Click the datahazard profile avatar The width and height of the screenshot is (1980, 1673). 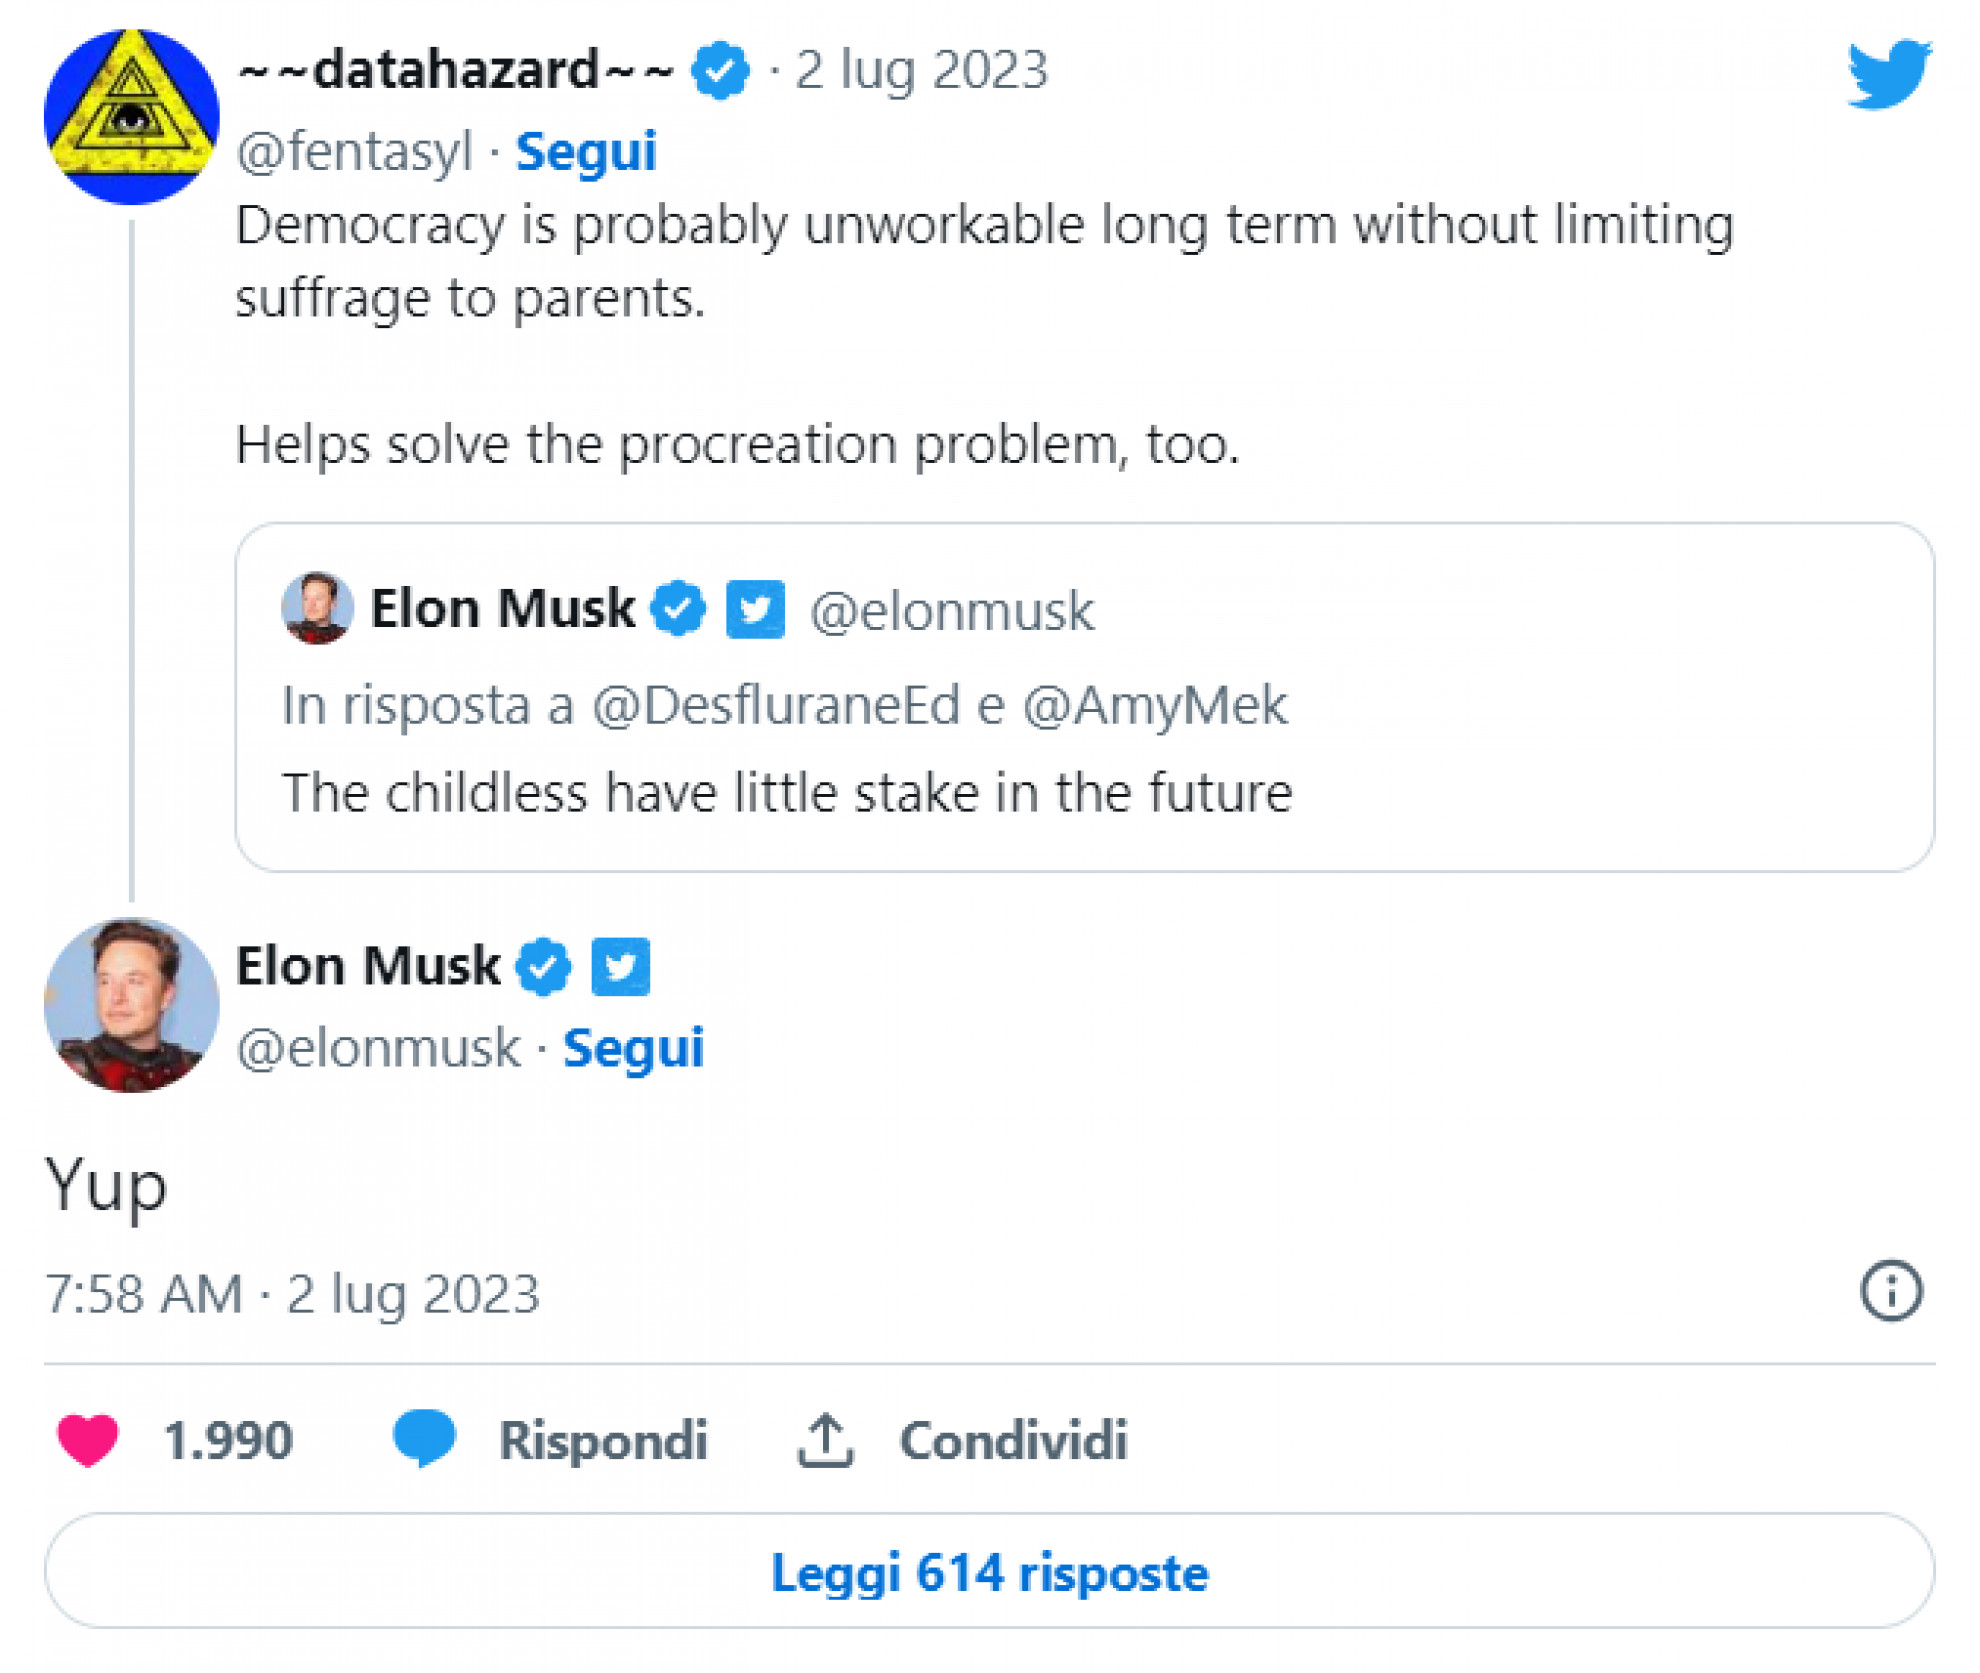coord(131,117)
